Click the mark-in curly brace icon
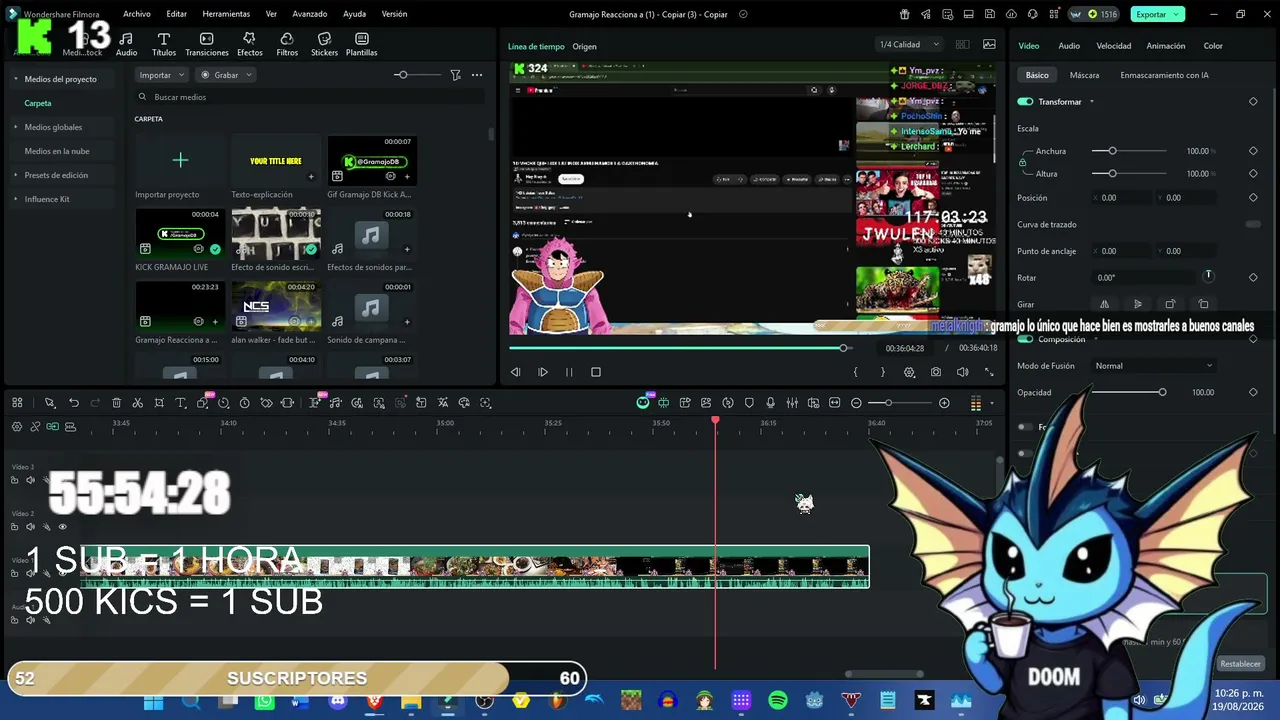 [x=855, y=372]
